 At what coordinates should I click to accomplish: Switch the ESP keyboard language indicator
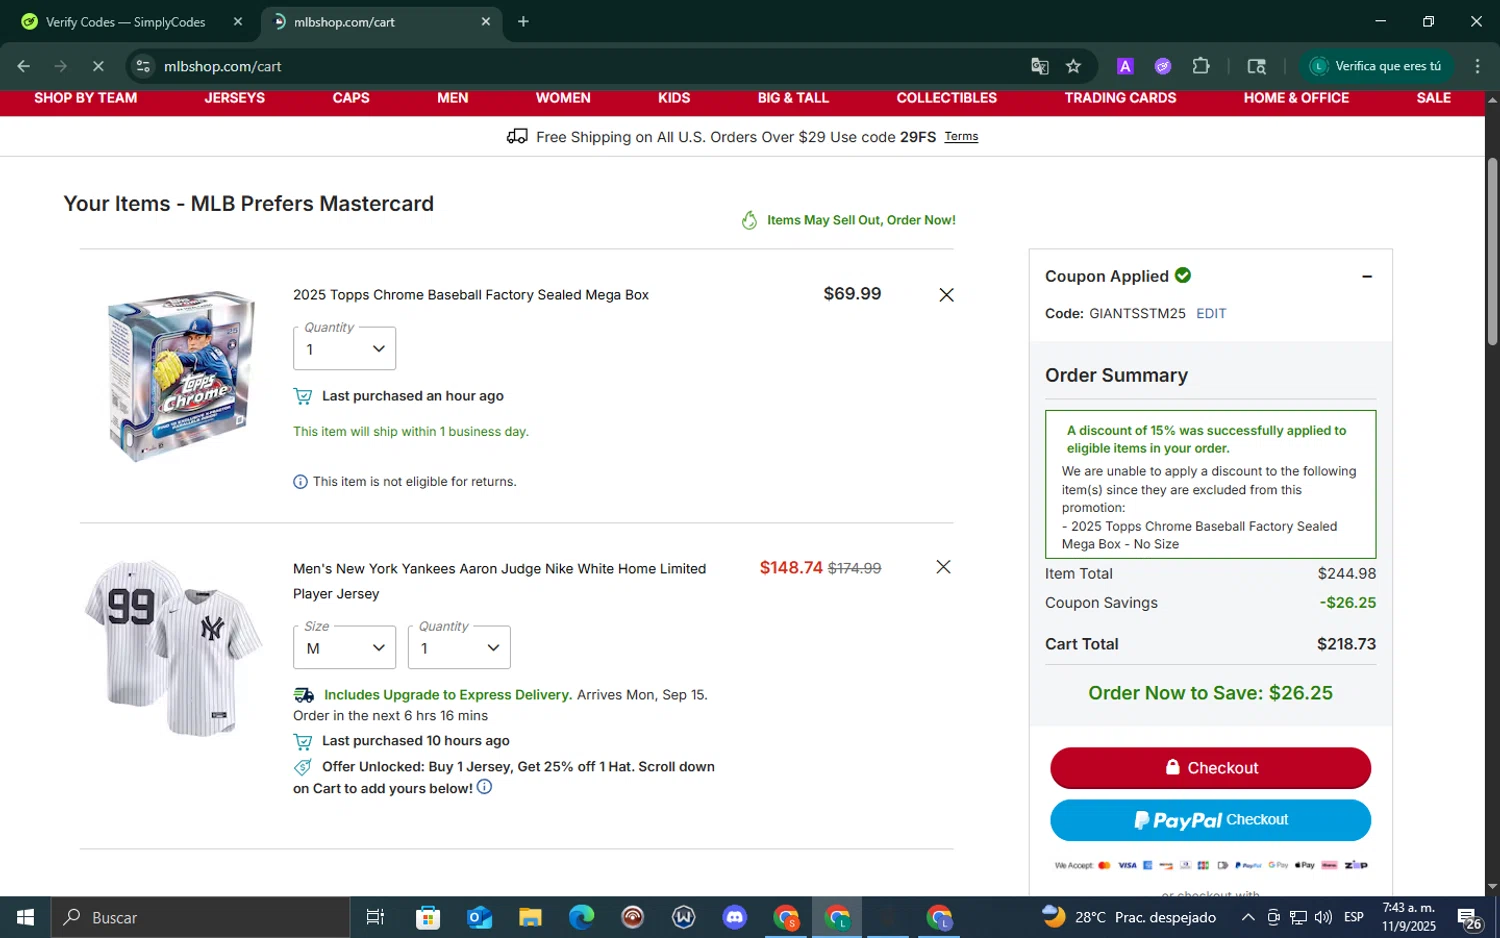click(x=1354, y=917)
